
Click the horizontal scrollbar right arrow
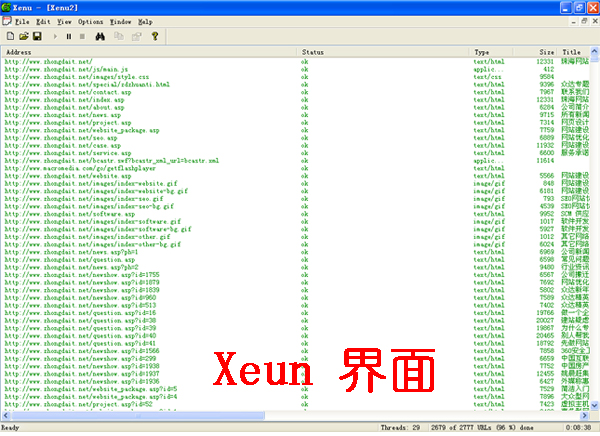point(584,415)
